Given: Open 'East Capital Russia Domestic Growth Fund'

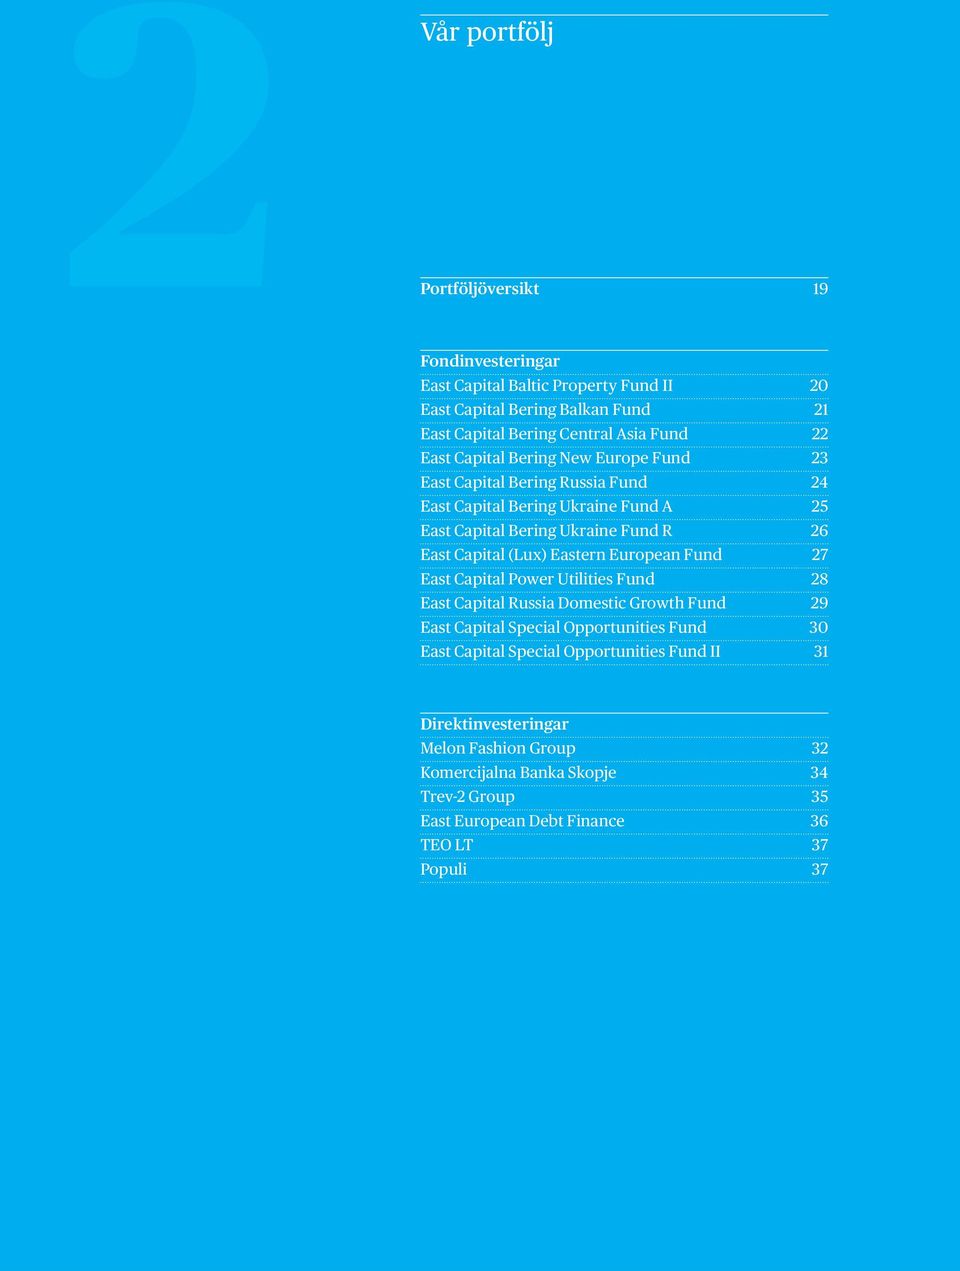Looking at the screenshot, I should pos(573,603).
